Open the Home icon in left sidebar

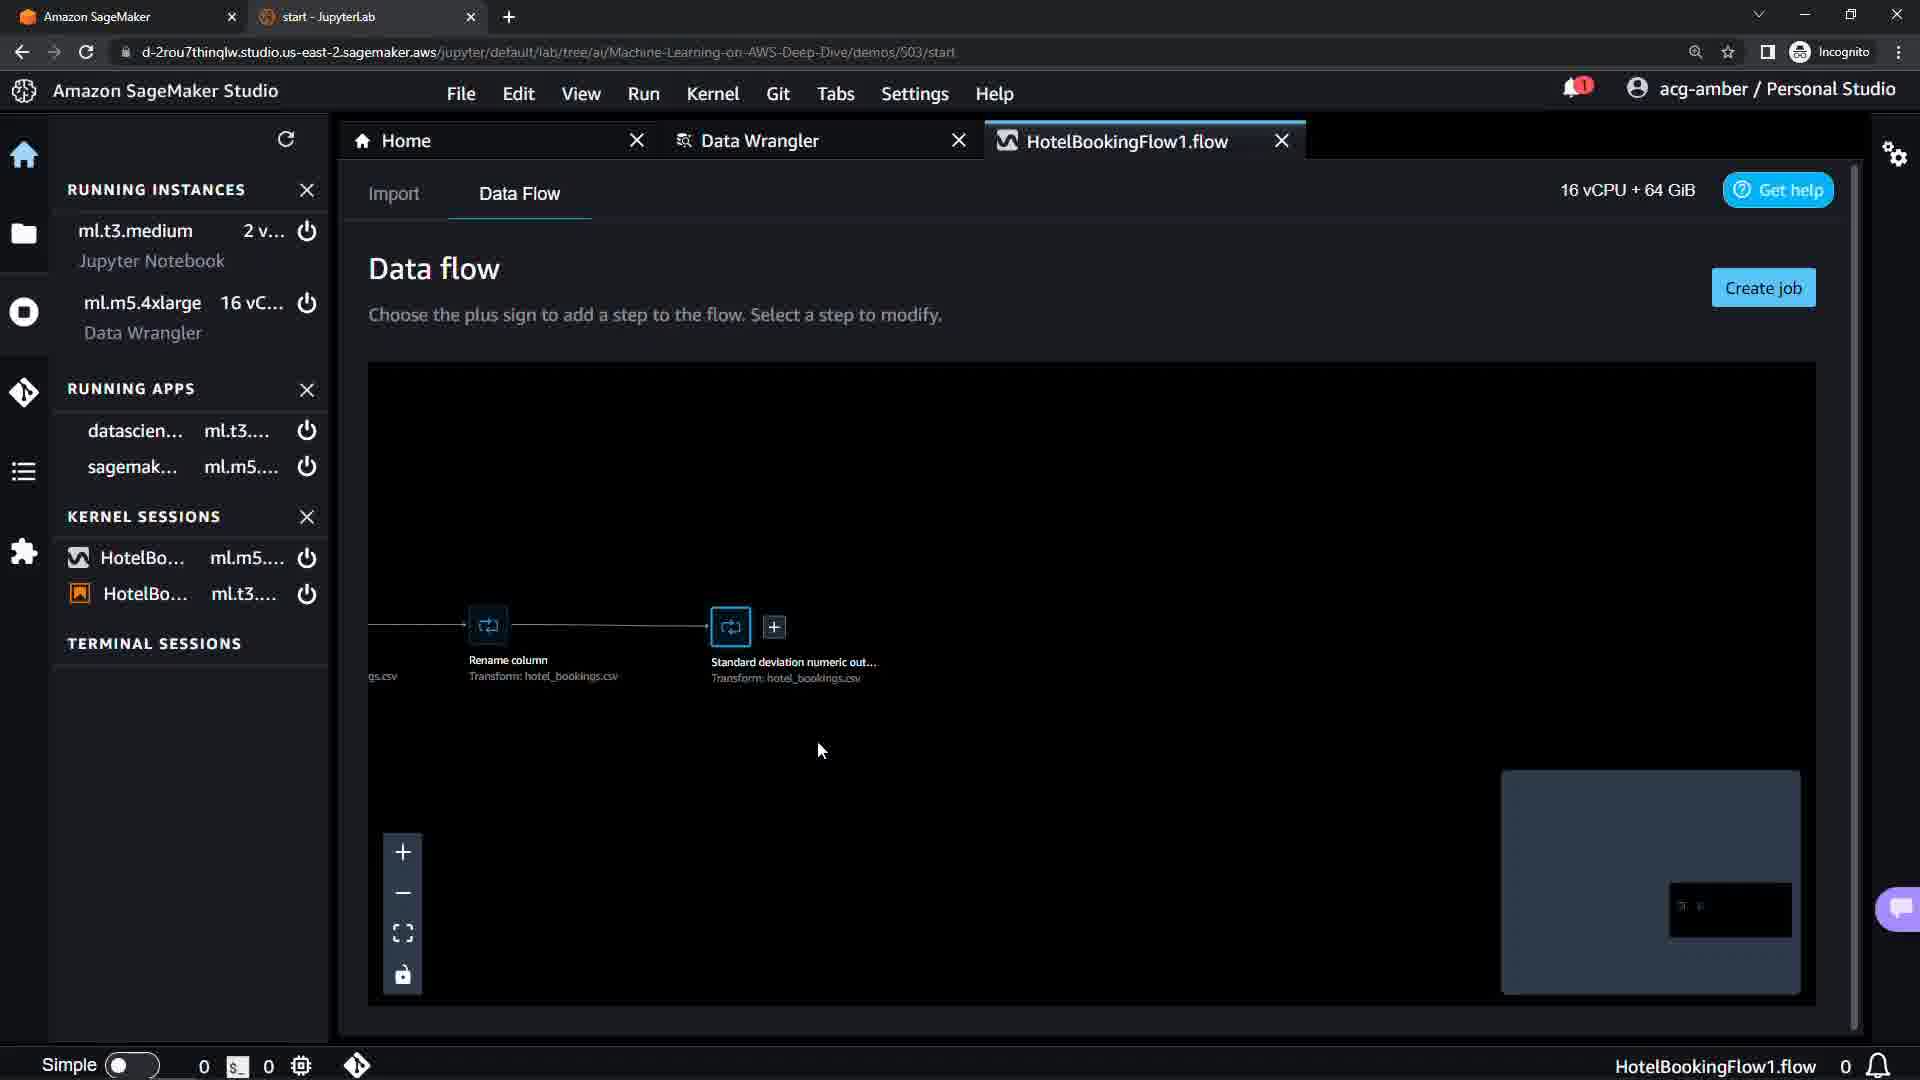[24, 155]
